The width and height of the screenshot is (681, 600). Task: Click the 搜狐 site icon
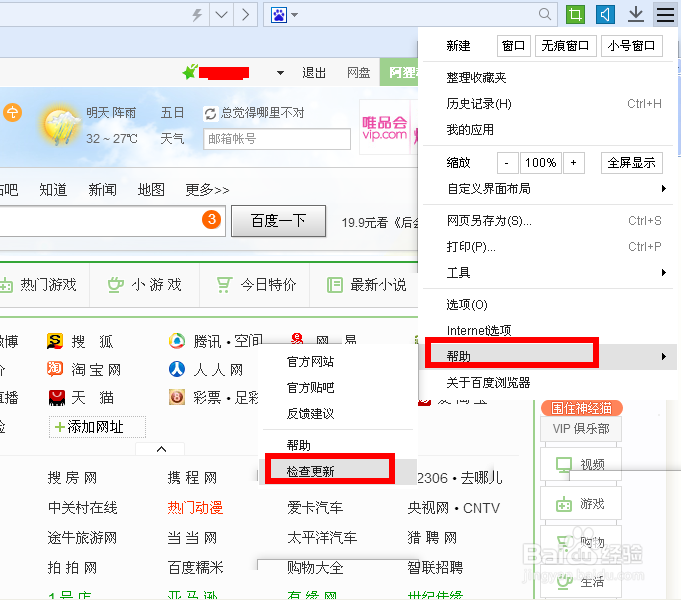coord(55,341)
